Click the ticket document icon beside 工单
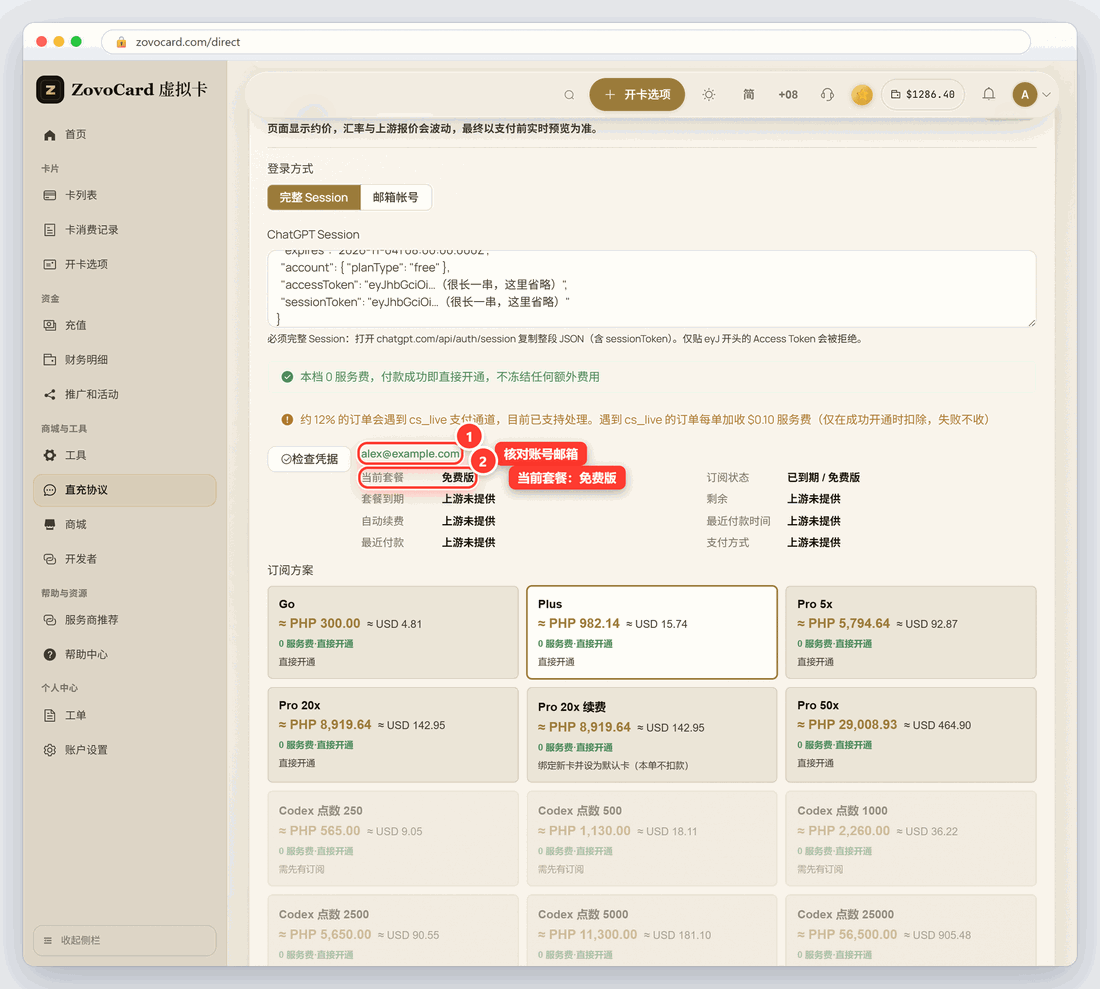 [x=50, y=715]
